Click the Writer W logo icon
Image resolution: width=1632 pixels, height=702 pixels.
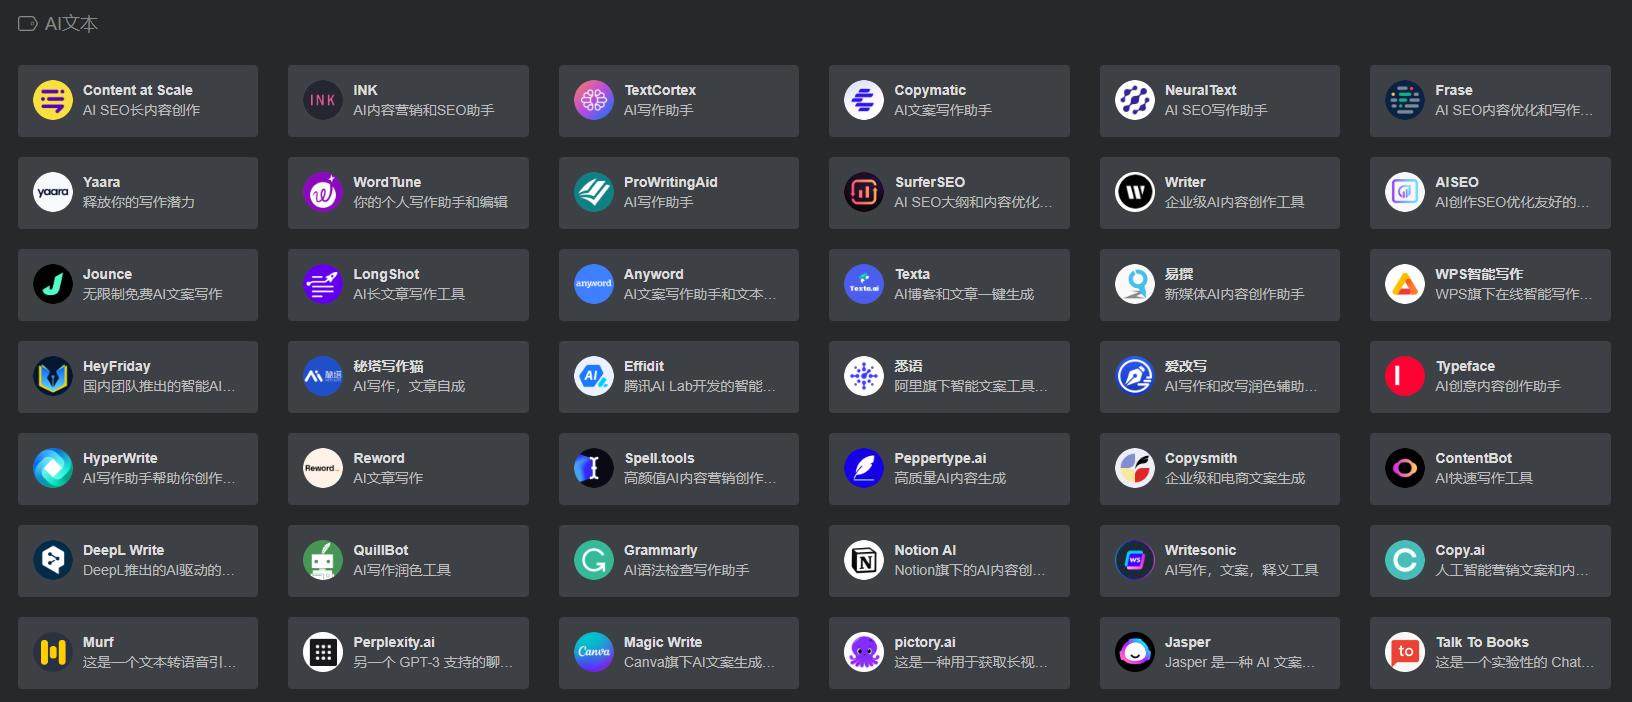1135,193
